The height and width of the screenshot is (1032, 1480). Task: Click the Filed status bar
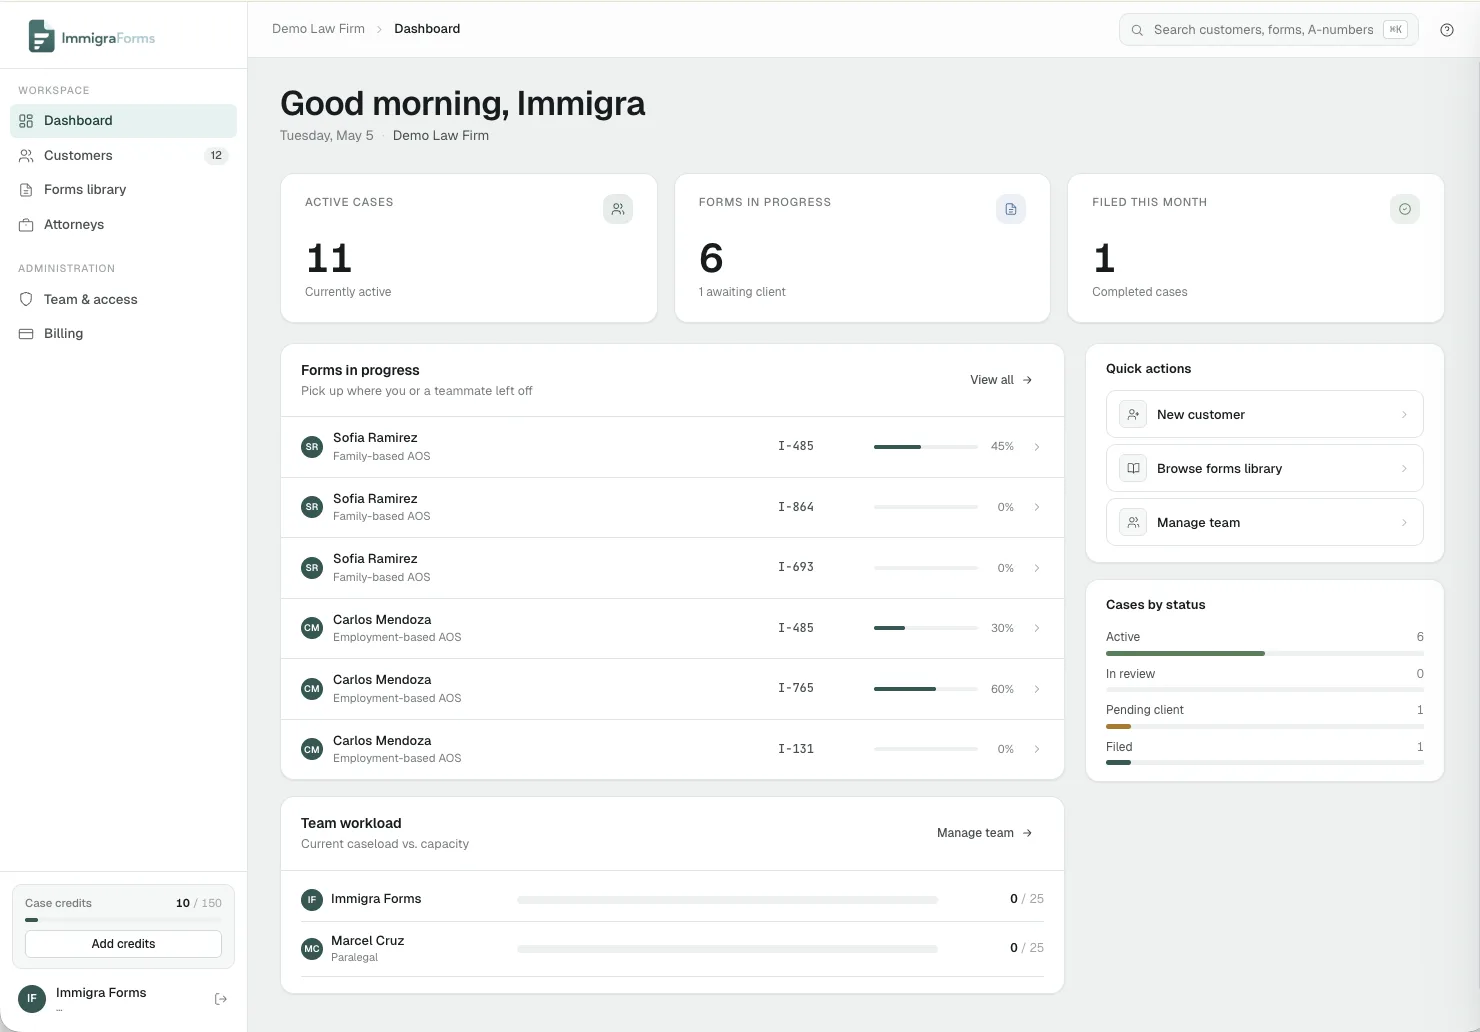click(x=1264, y=763)
